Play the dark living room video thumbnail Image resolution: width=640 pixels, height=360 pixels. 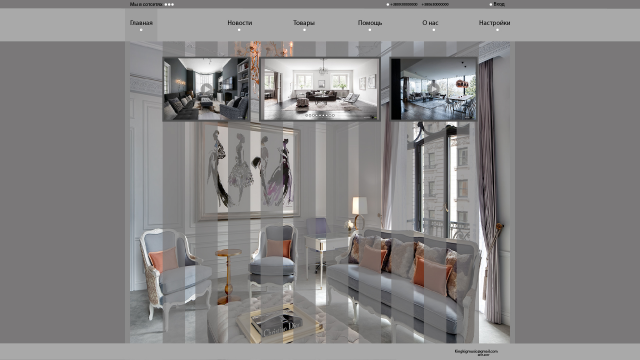coord(207,89)
